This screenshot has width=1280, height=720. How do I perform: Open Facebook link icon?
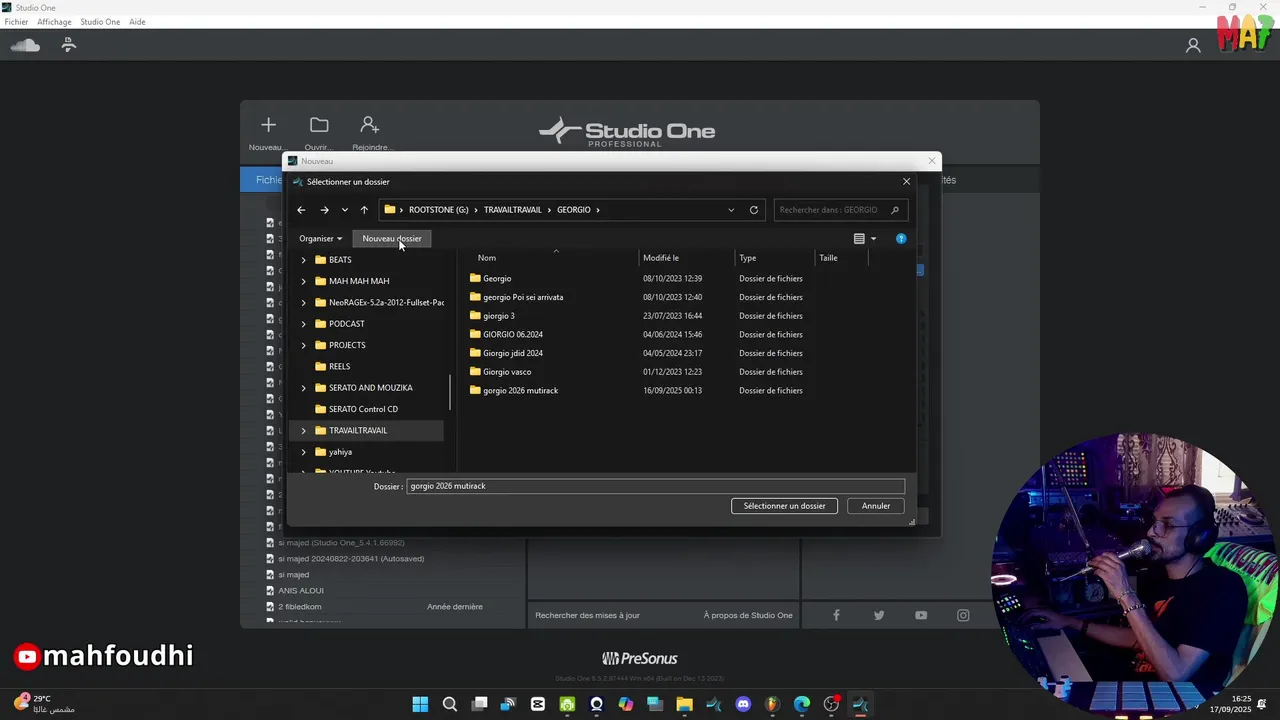[x=836, y=615]
